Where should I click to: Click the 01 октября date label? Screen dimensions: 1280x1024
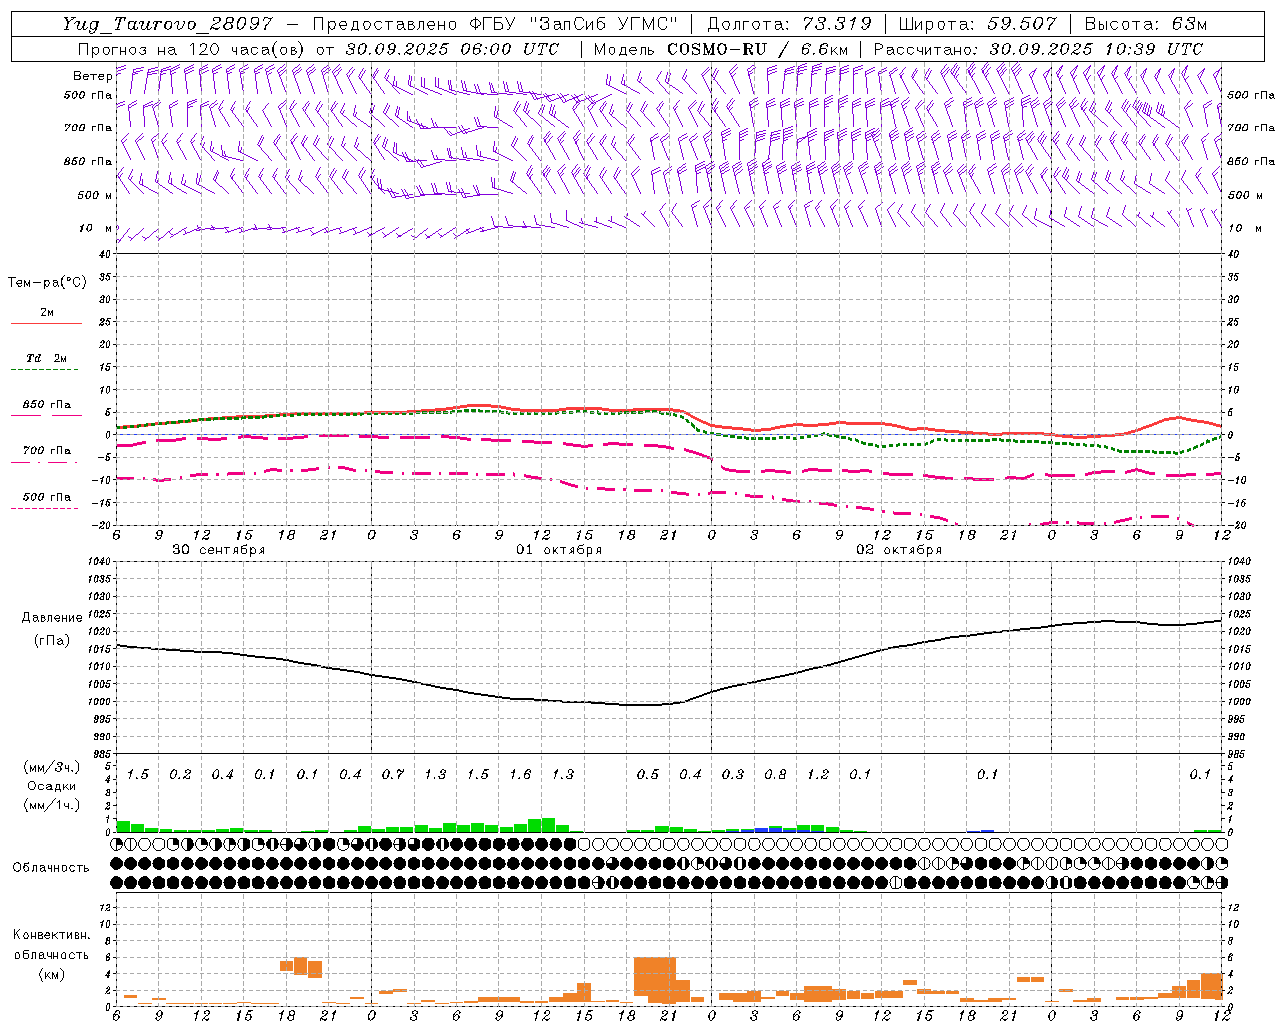pyautogui.click(x=559, y=550)
